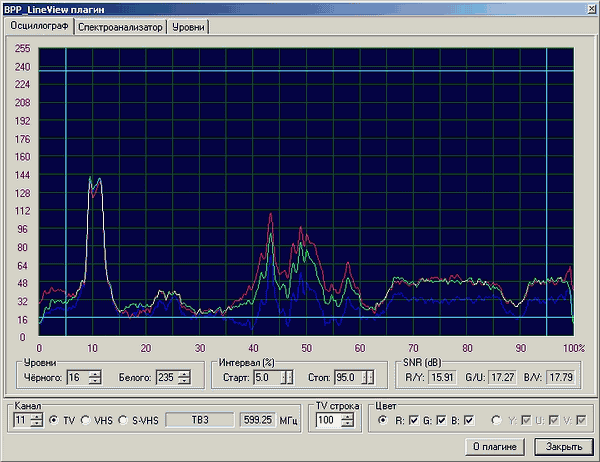Image resolution: width=600 pixels, height=462 pixels.
Task: Toggle the R color checkbox
Action: [414, 420]
